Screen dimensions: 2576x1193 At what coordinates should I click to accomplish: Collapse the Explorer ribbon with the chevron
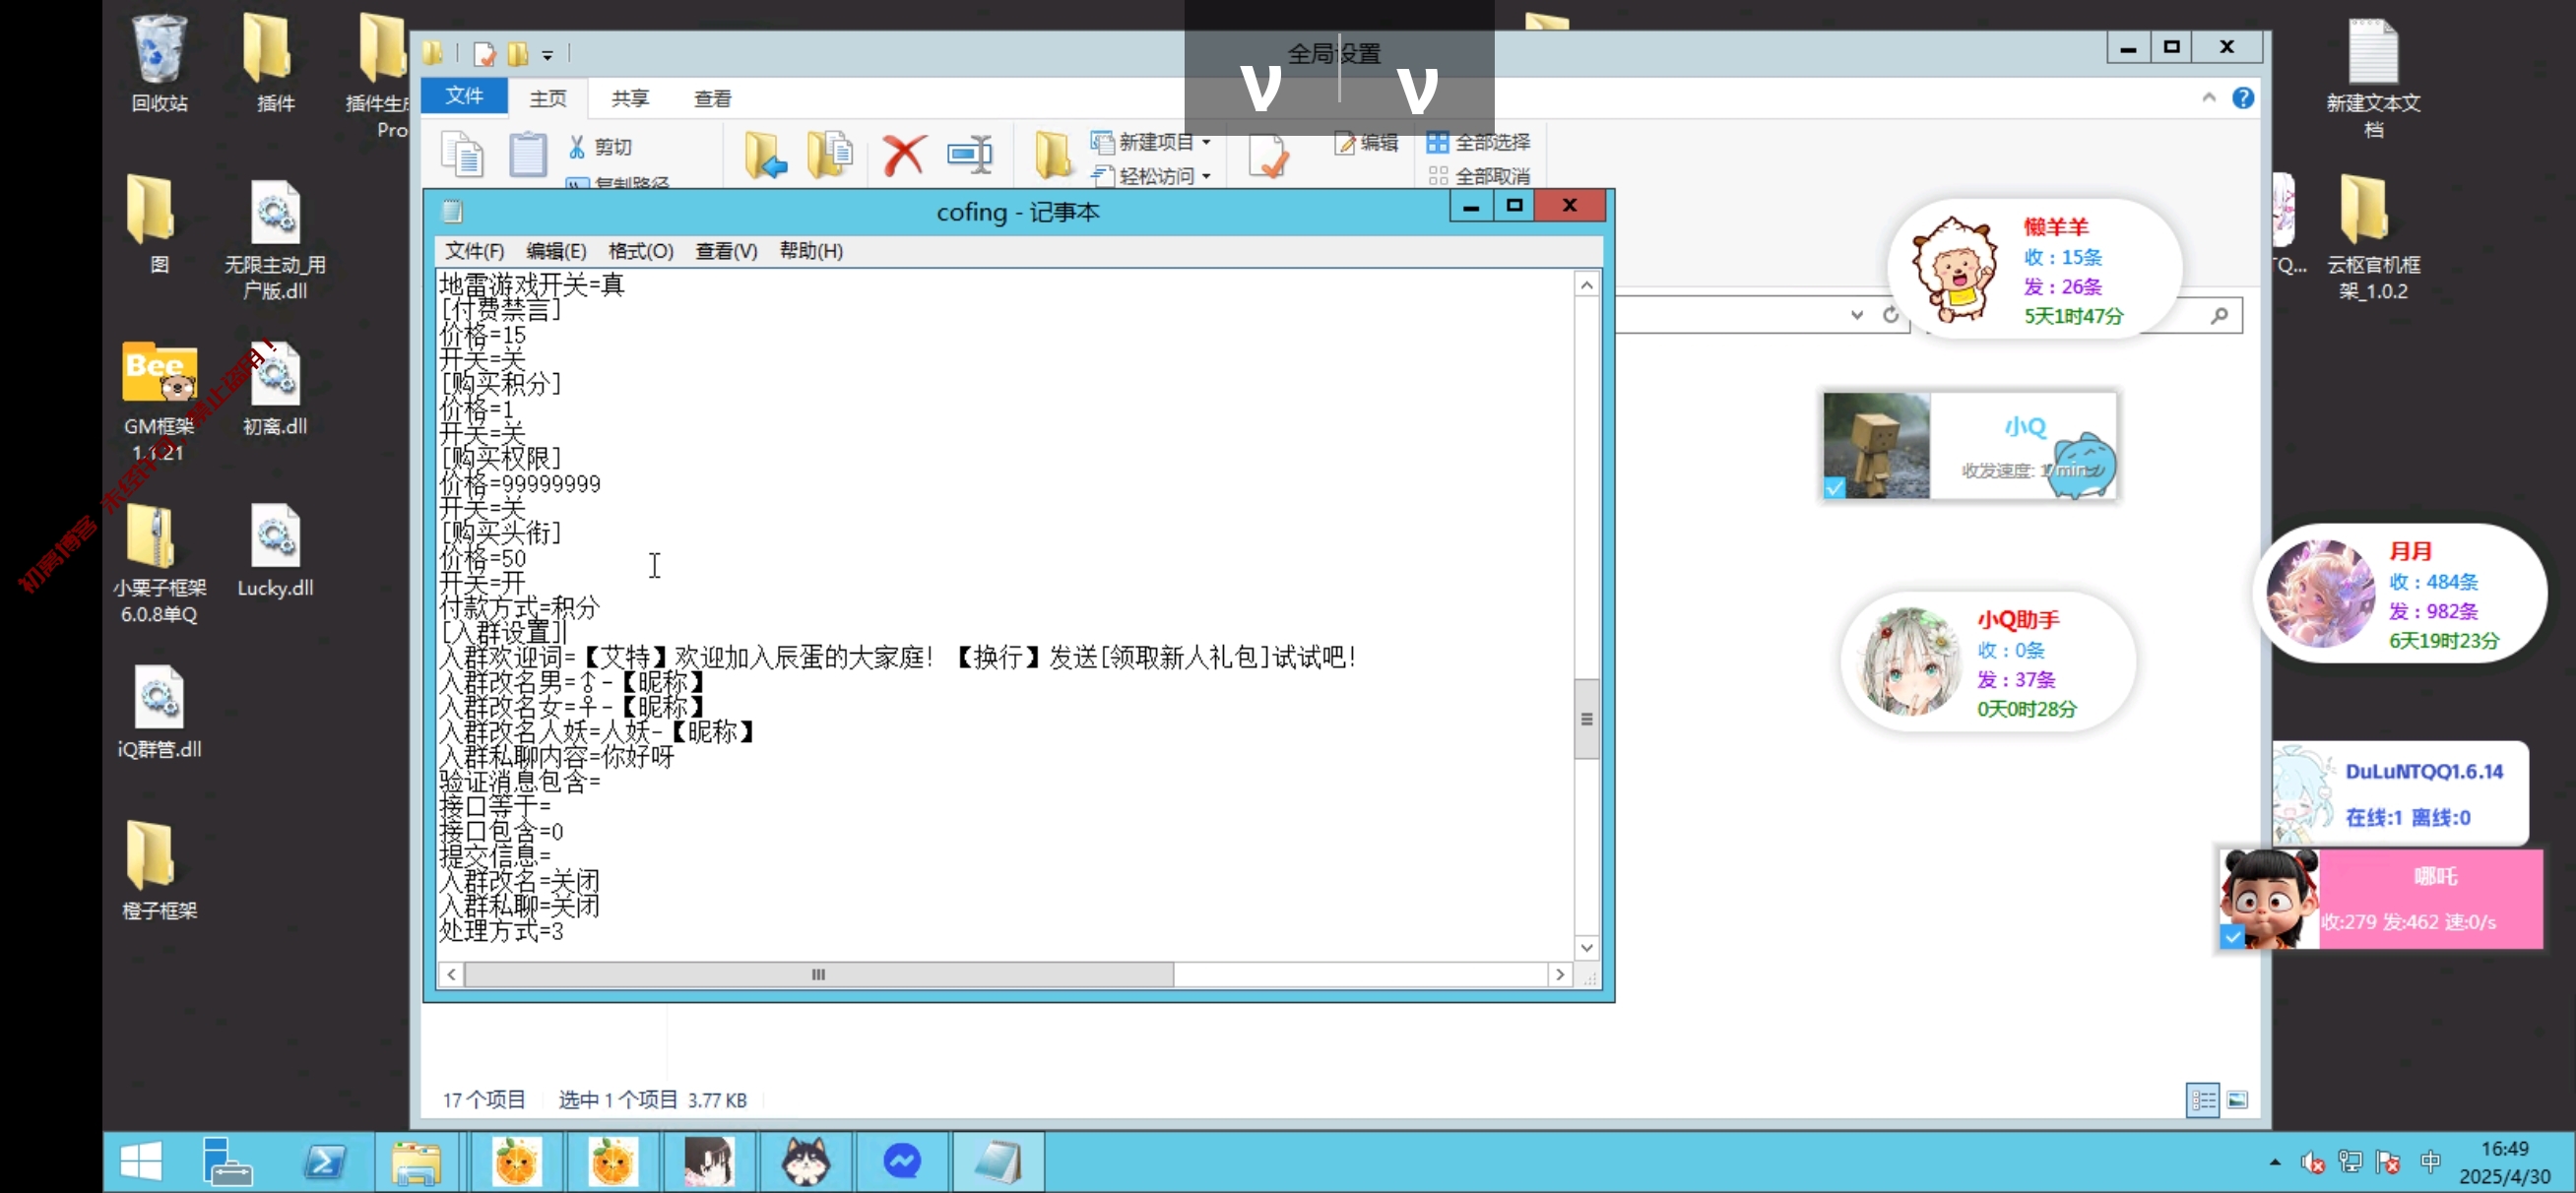pos(2208,98)
